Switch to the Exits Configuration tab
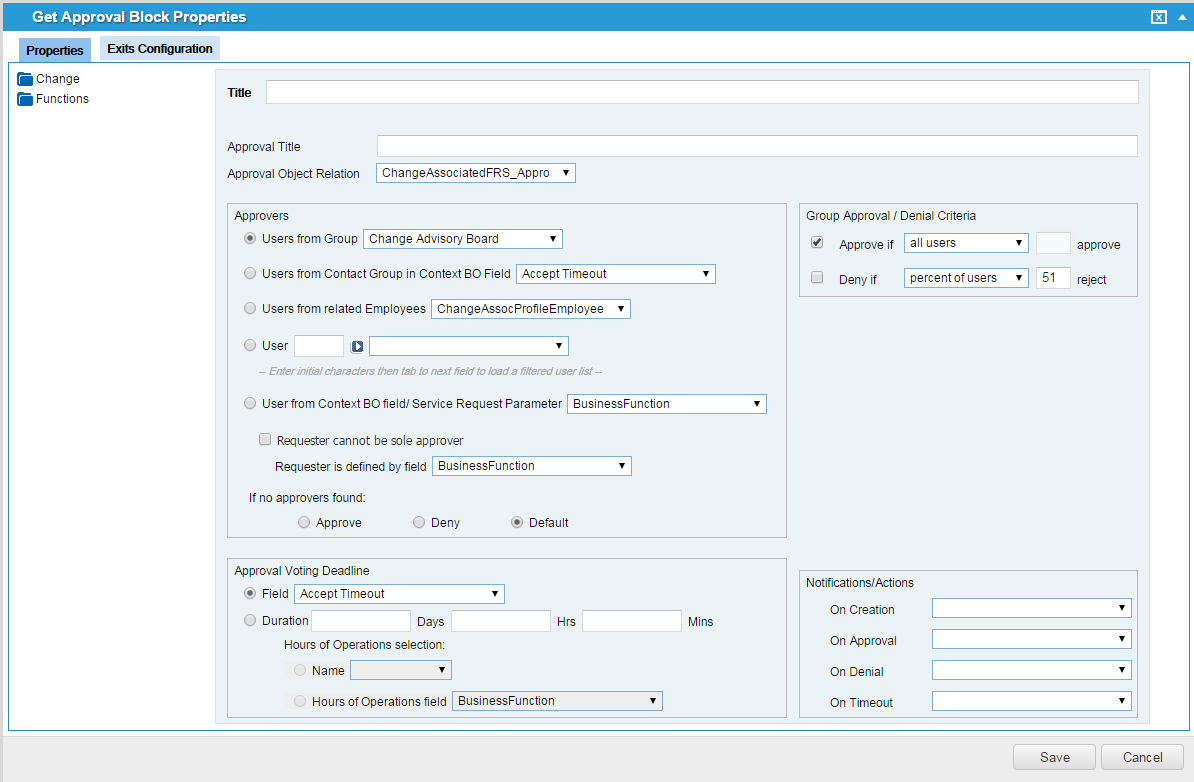 tap(159, 48)
